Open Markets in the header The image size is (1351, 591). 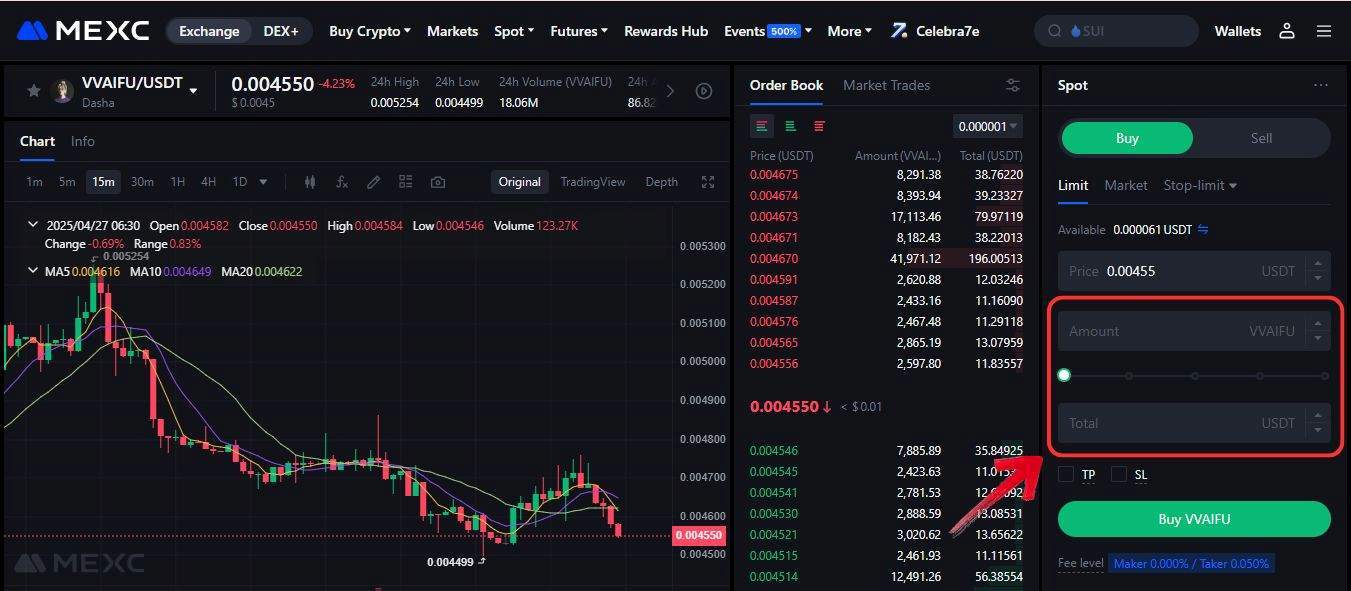coord(452,31)
